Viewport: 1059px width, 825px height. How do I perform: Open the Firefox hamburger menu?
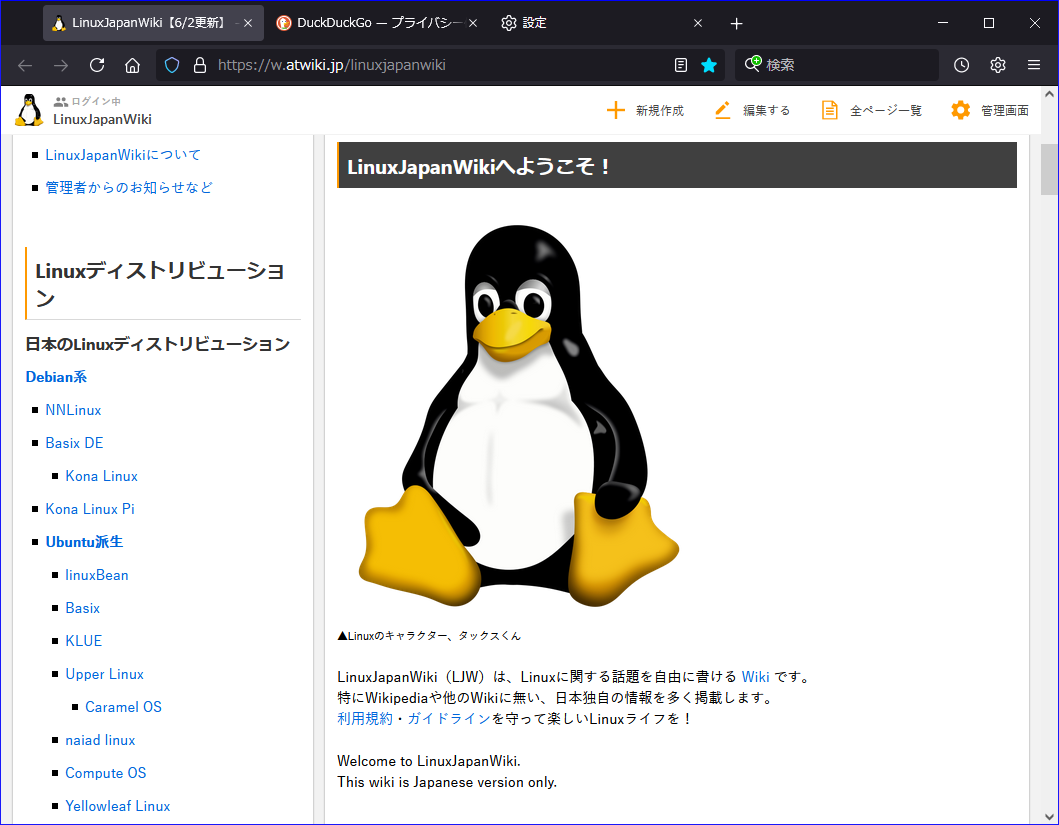[1033, 65]
